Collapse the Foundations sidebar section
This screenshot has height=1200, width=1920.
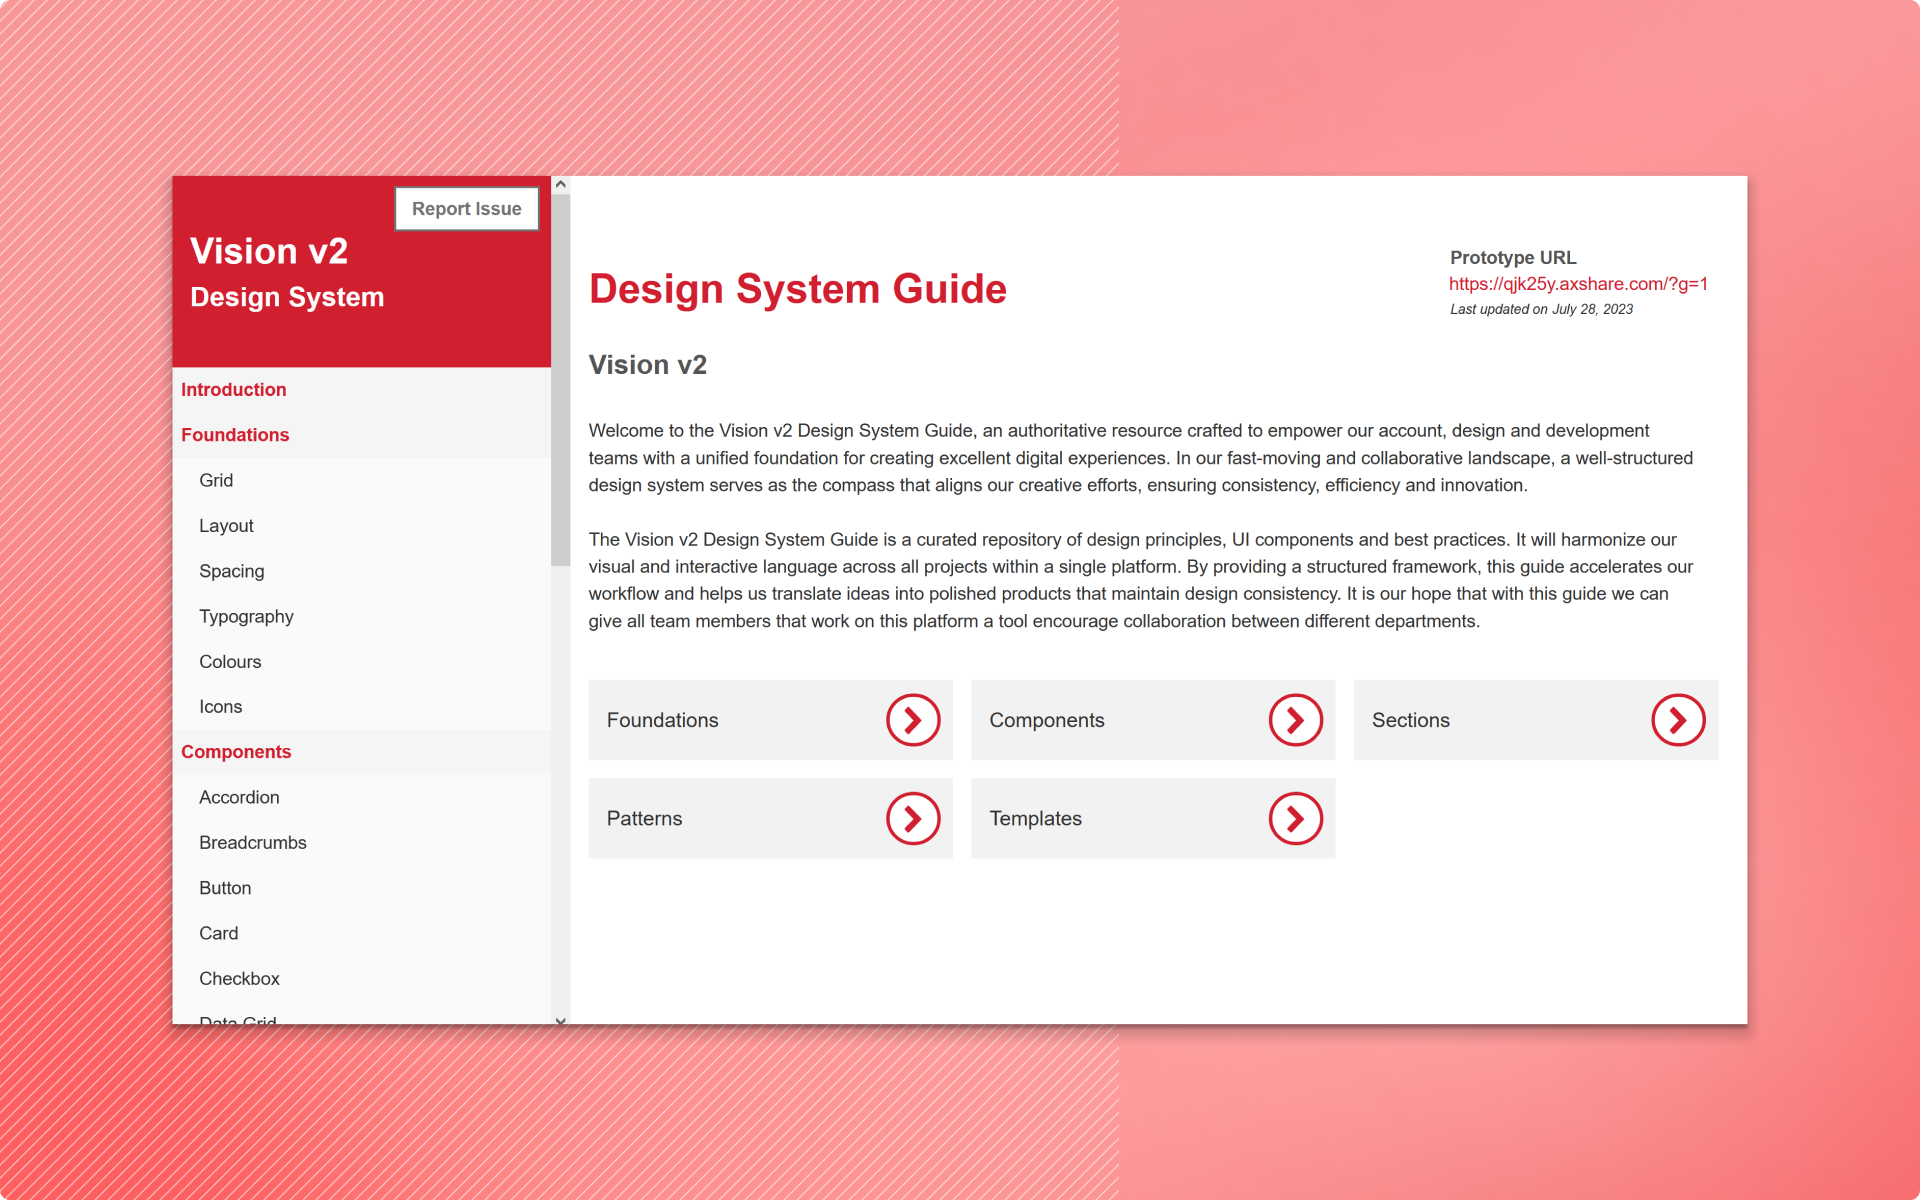coord(235,435)
